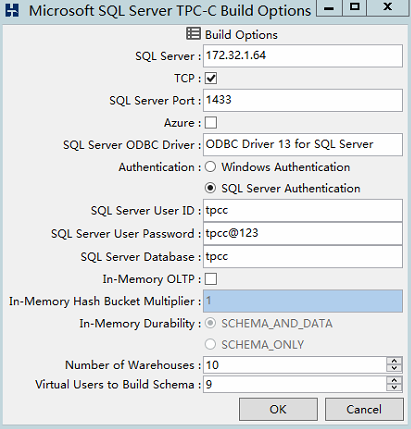
Task: Minimize the Build Options window
Action: point(329,8)
